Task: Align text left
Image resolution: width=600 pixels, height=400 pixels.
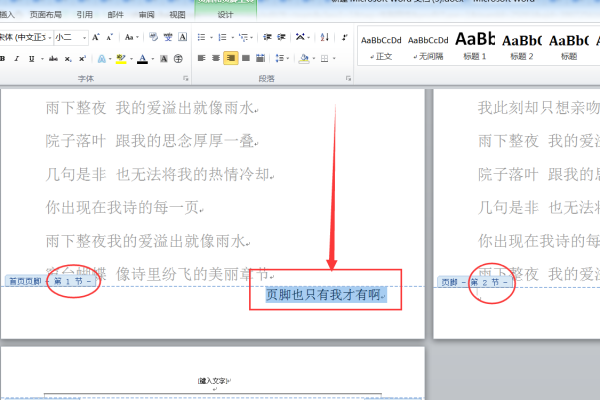Action: (201, 58)
